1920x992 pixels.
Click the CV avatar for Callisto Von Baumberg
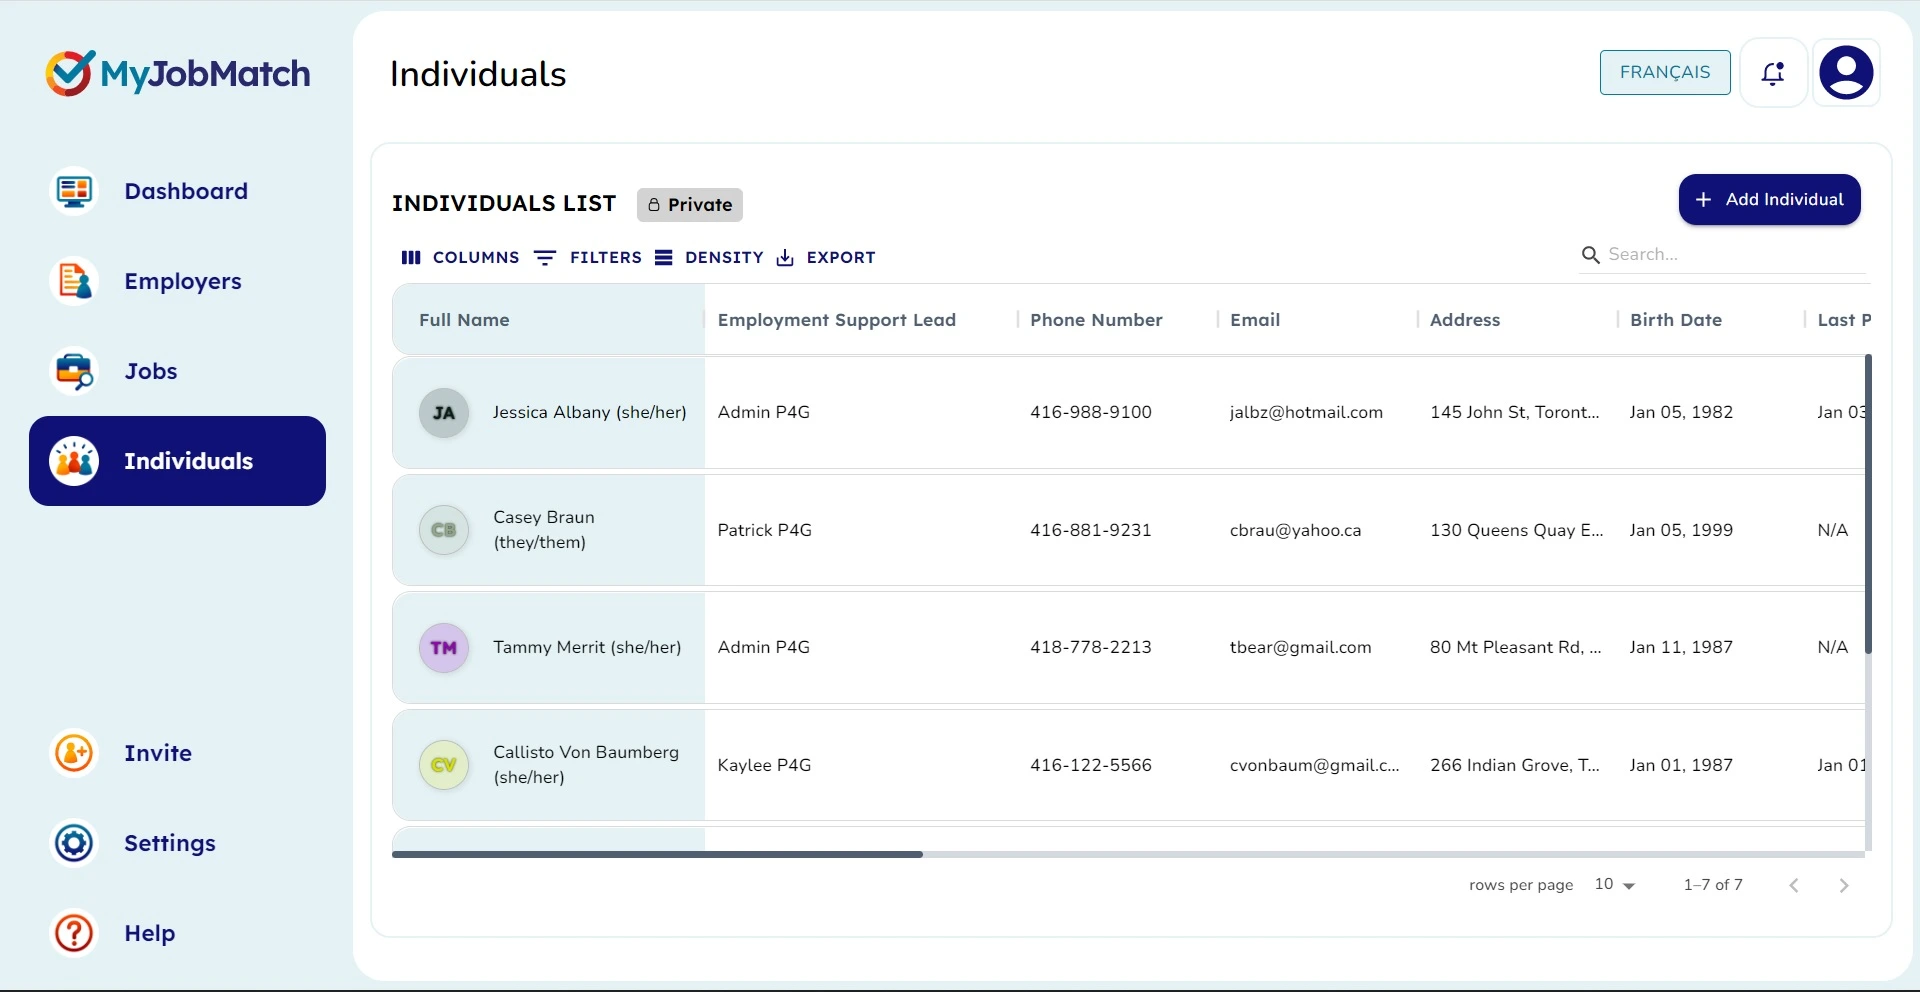pyautogui.click(x=444, y=765)
